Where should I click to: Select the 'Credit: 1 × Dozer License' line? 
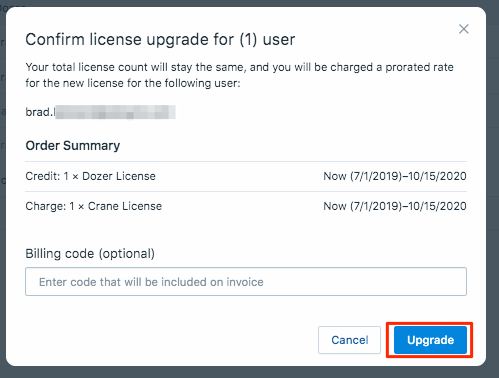(91, 176)
